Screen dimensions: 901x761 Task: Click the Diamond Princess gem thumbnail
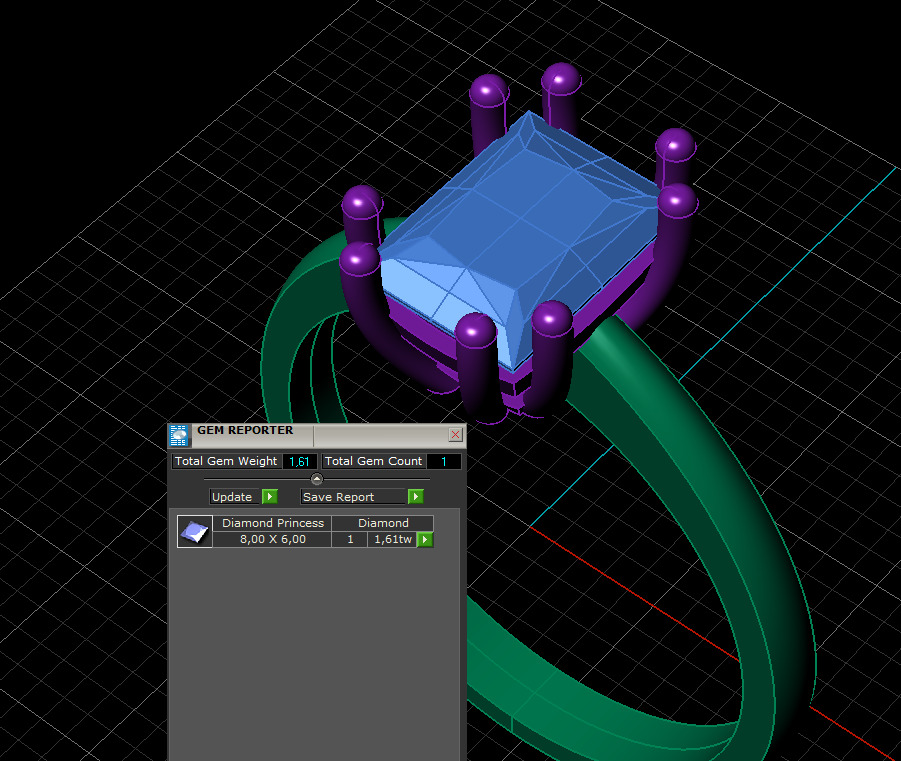click(195, 532)
